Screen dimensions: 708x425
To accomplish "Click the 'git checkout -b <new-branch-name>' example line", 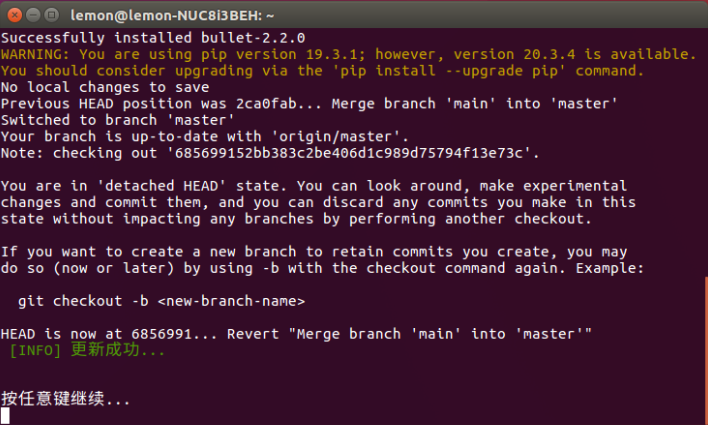I will (x=161, y=301).
